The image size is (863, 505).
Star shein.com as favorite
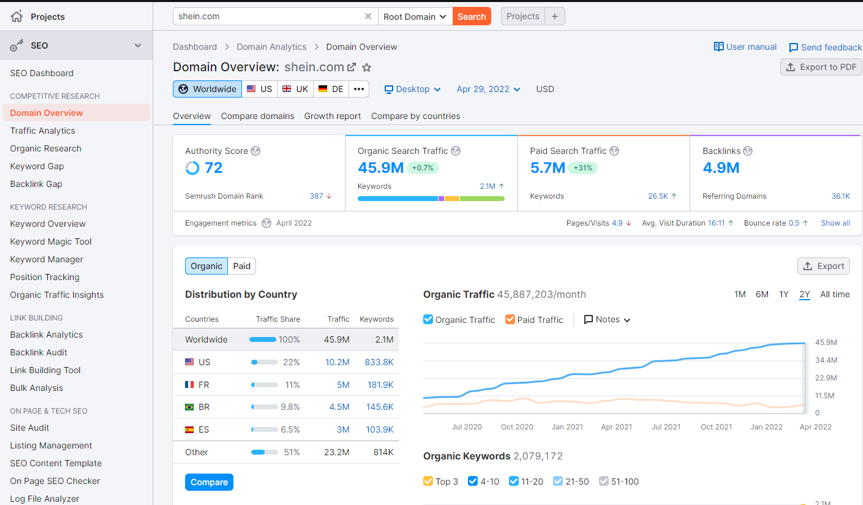pos(367,67)
